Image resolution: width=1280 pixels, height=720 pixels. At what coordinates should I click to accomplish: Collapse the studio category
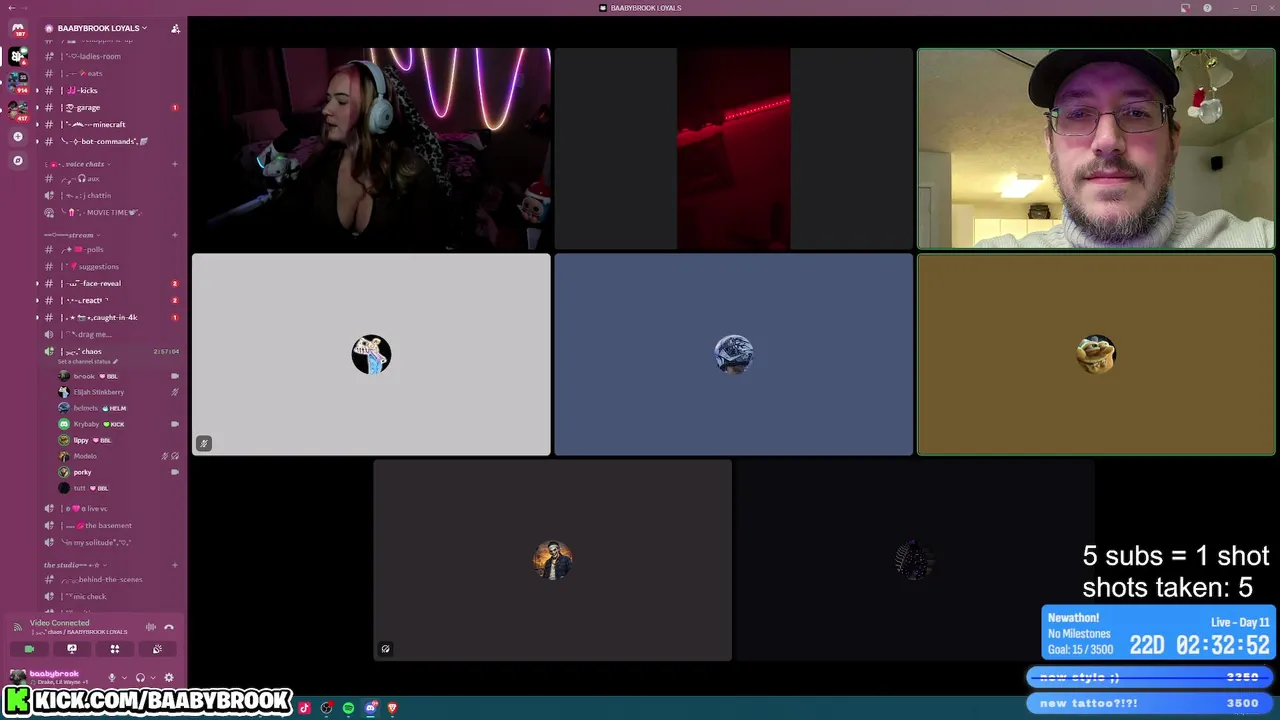pos(73,565)
